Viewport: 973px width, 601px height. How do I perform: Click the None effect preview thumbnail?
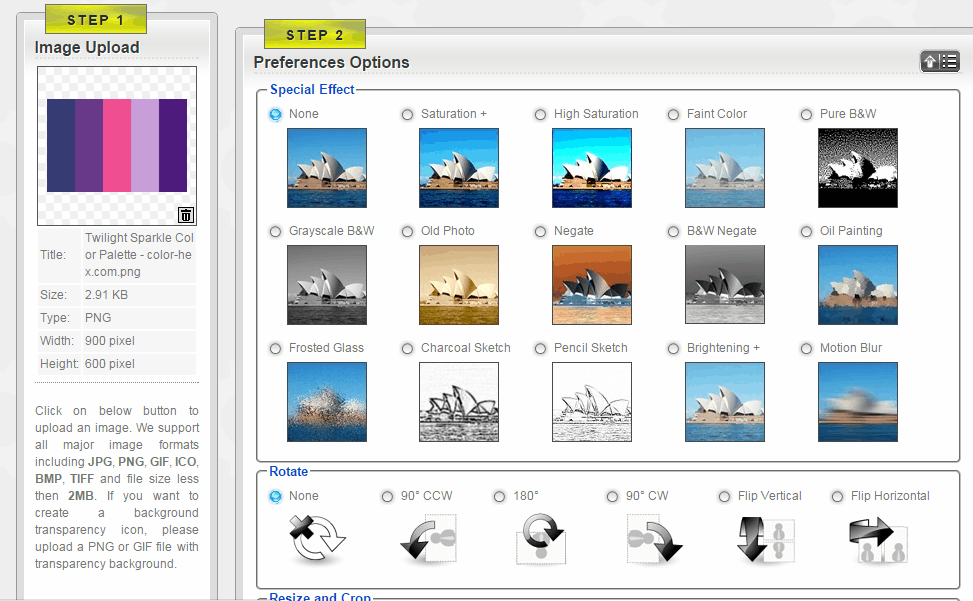click(x=327, y=168)
